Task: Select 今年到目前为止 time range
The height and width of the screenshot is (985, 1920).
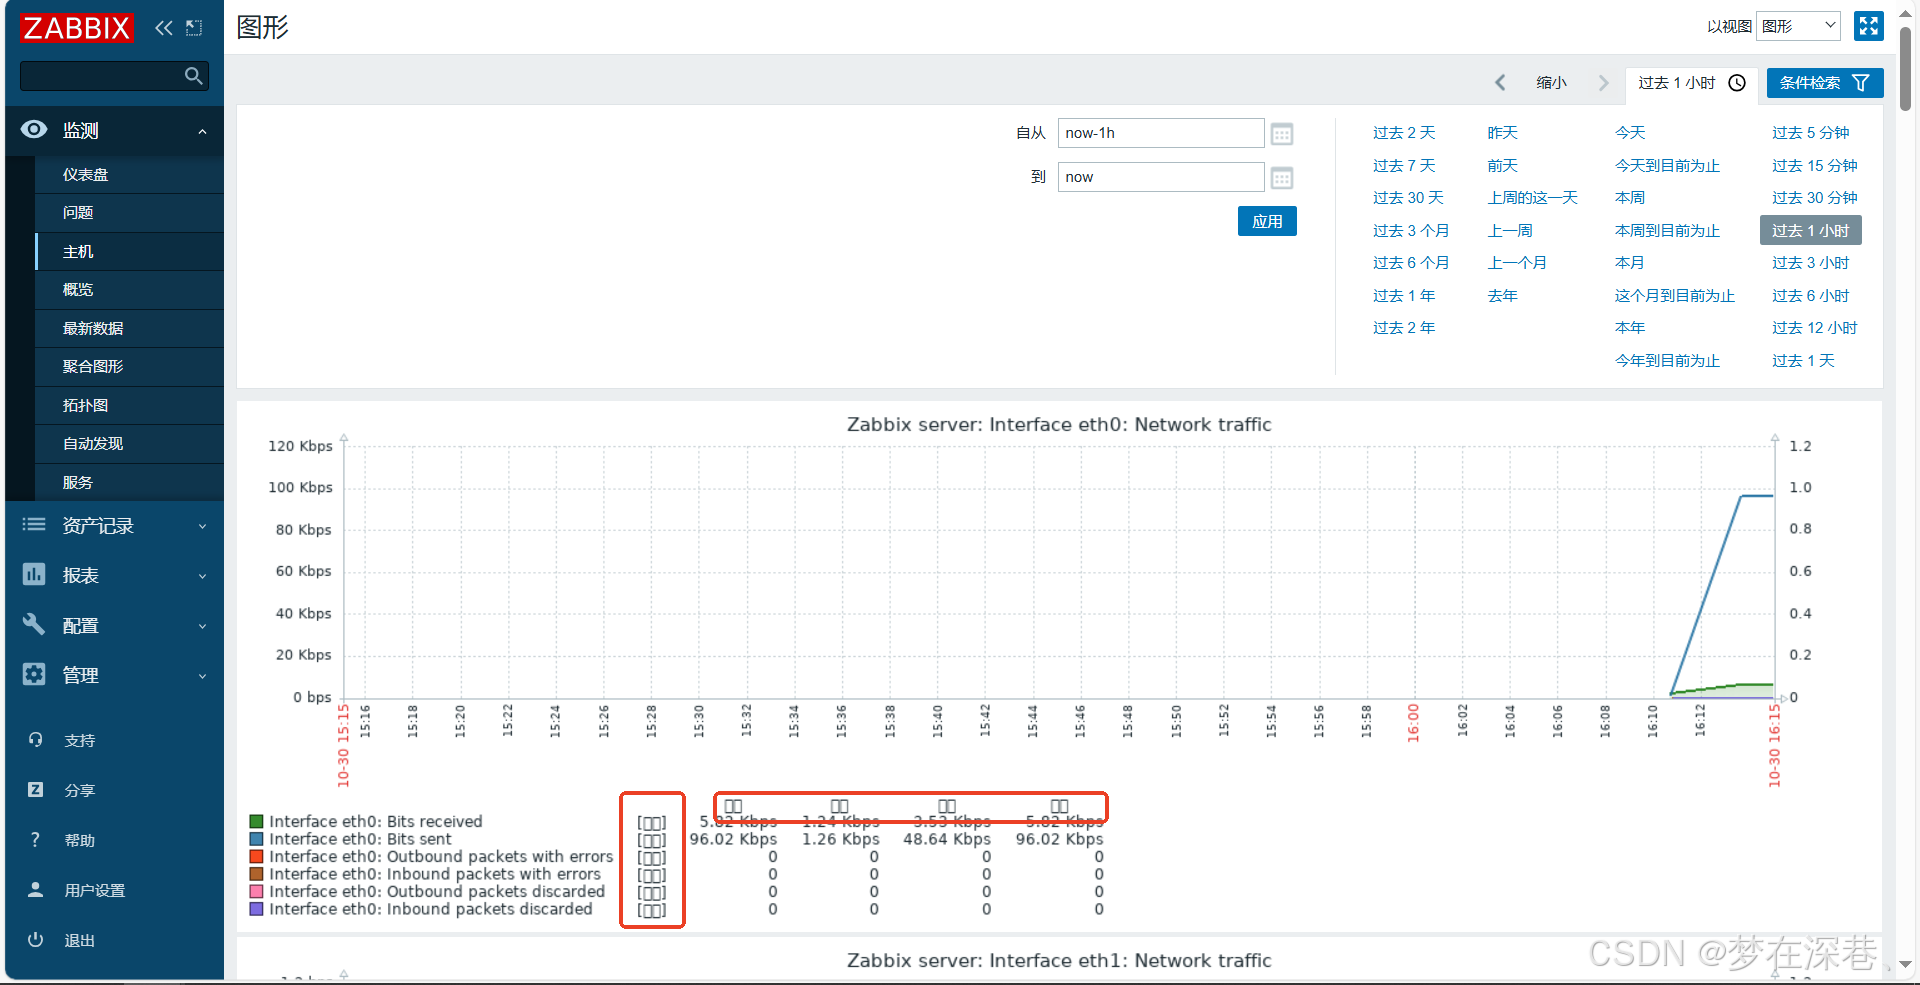Action: click(x=1667, y=361)
